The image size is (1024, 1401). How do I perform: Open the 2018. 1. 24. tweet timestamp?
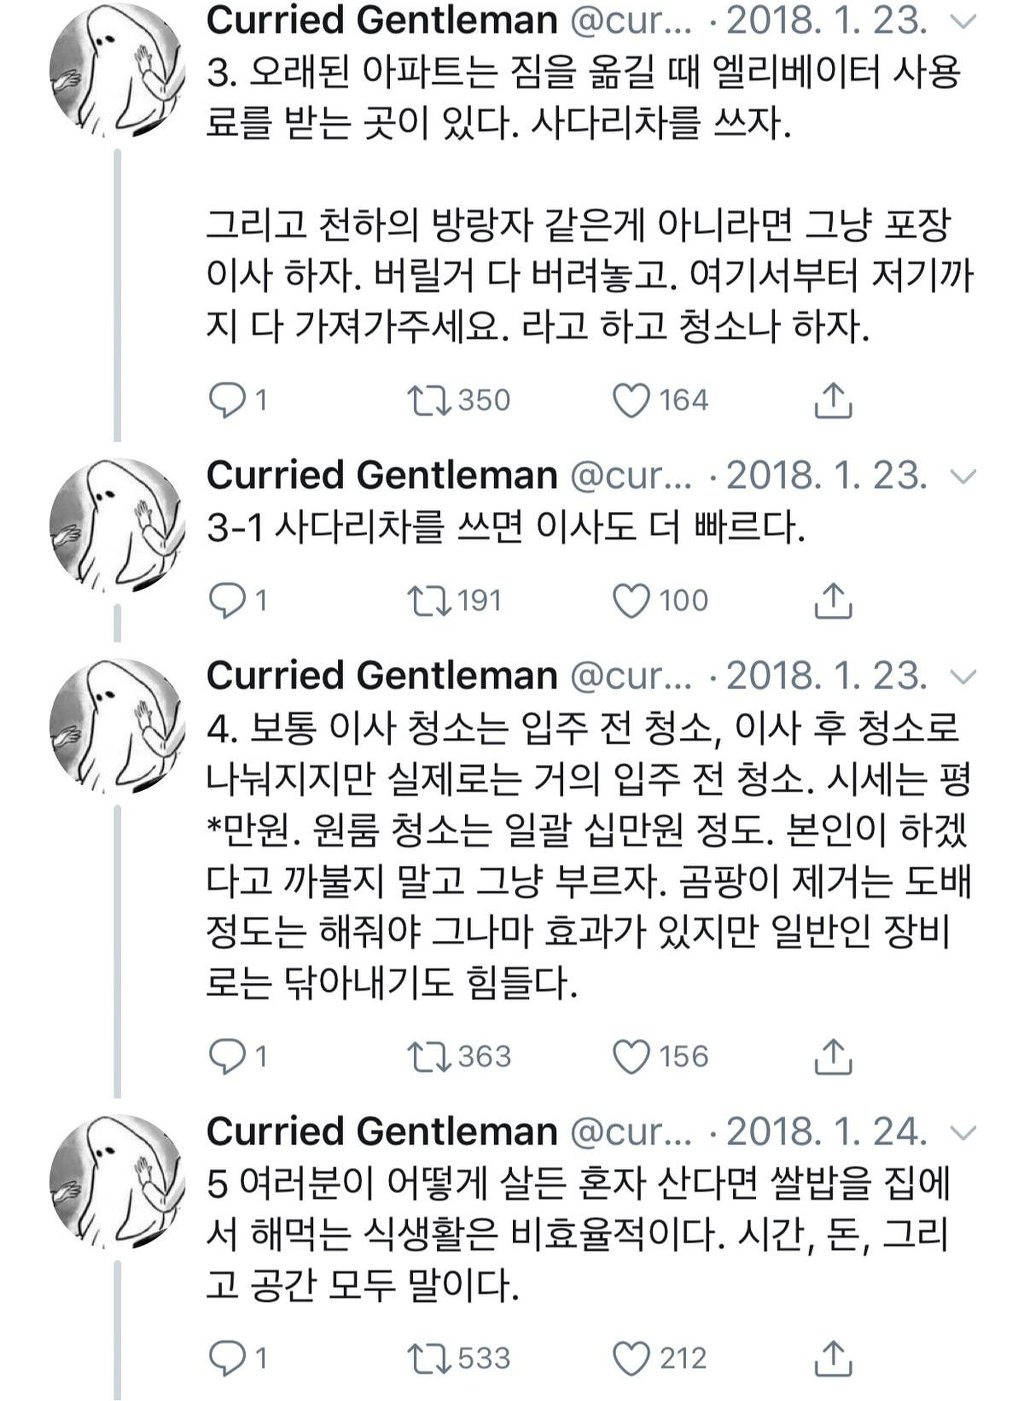click(825, 1132)
